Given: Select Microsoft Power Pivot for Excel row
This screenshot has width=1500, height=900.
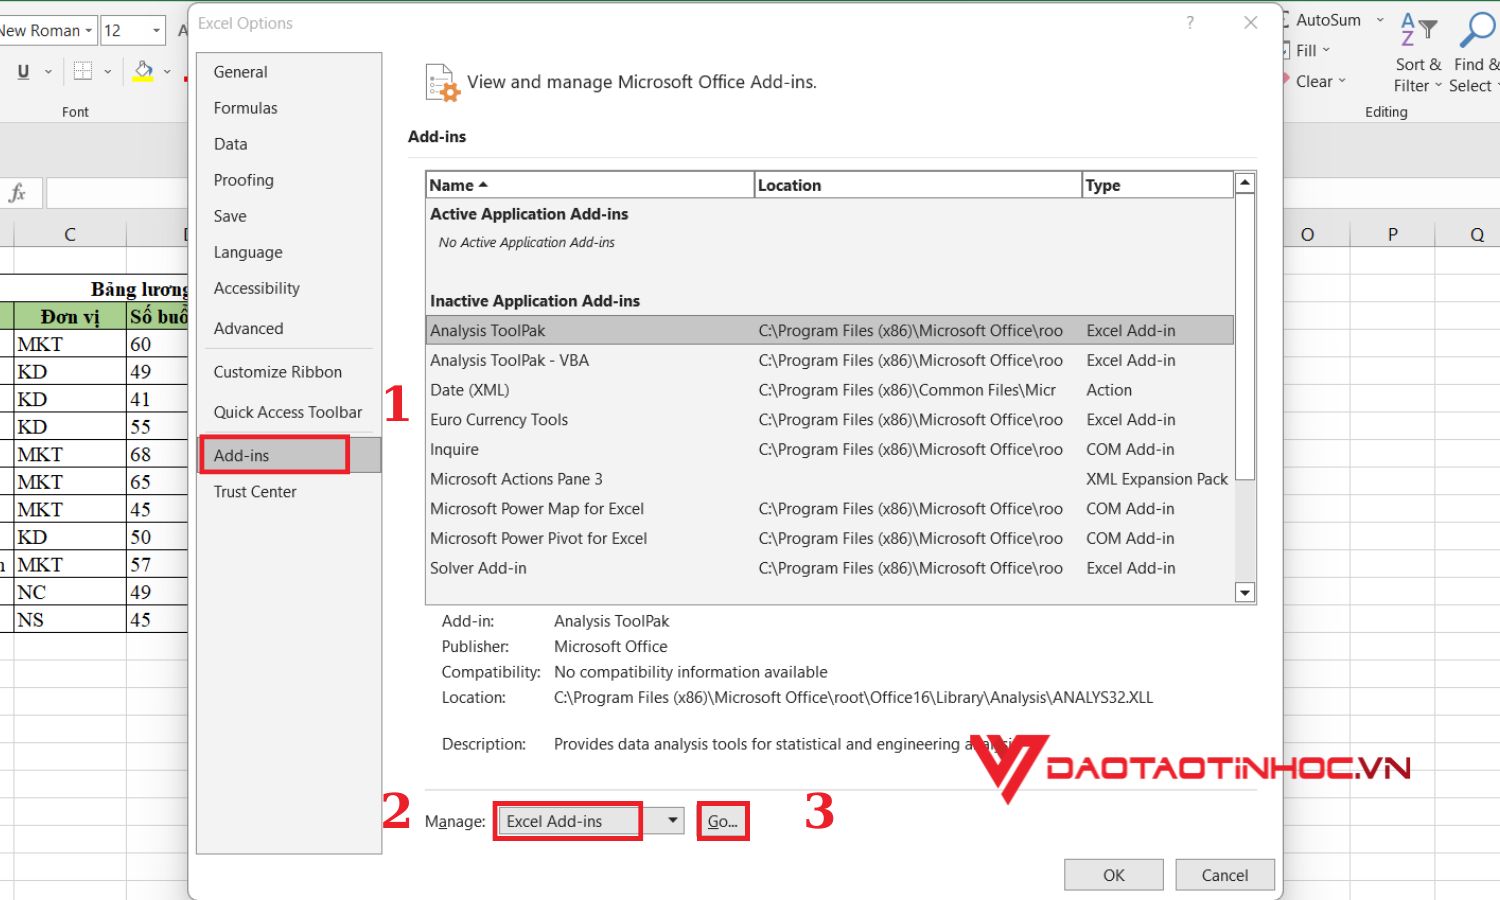Looking at the screenshot, I should [830, 538].
